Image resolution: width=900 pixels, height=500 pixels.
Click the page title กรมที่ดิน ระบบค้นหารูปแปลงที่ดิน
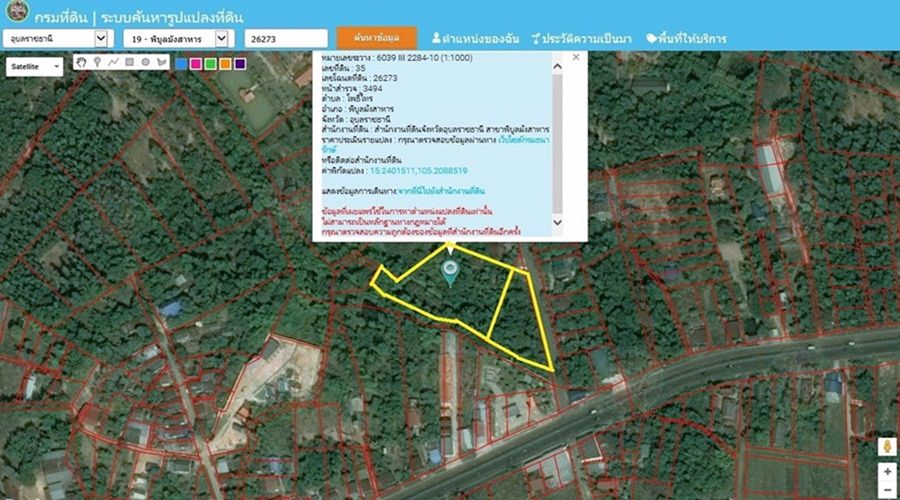pos(138,17)
